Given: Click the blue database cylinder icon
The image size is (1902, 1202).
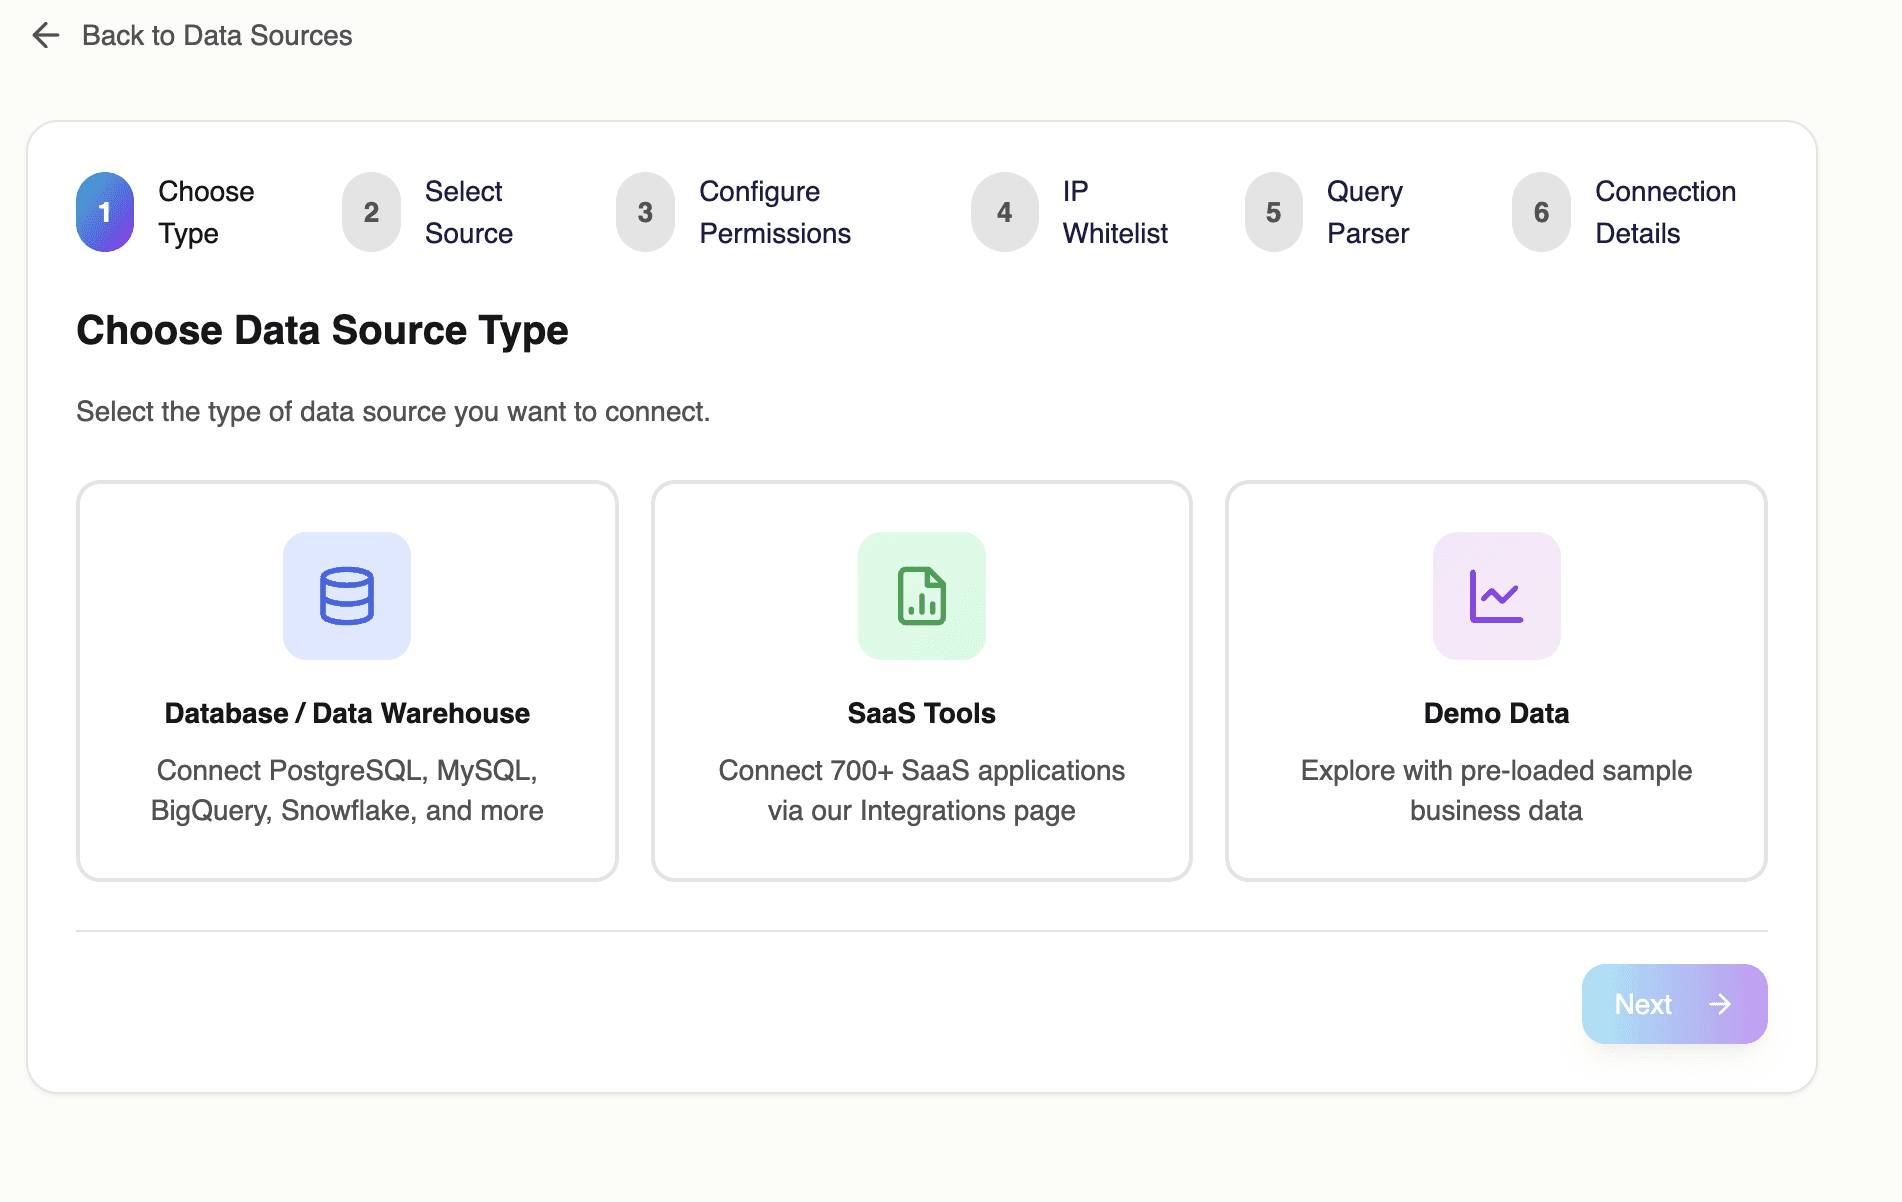Looking at the screenshot, I should tap(347, 596).
